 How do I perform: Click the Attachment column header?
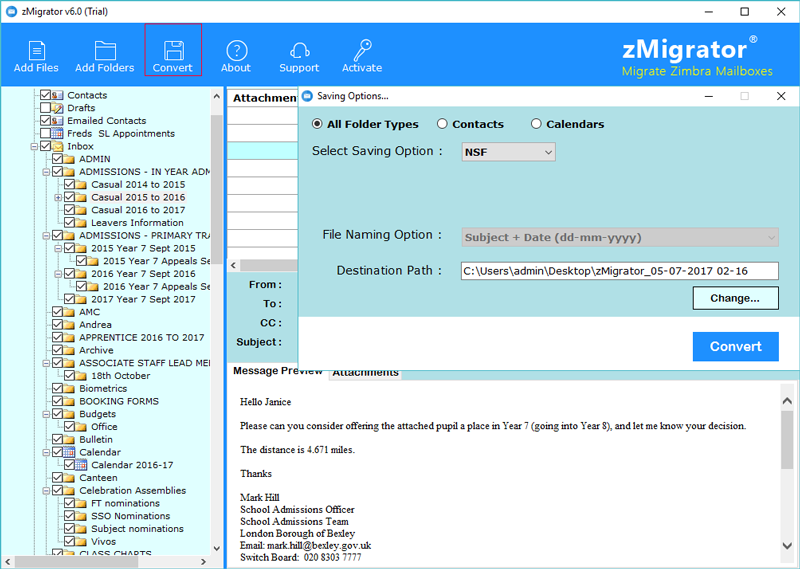[x=263, y=98]
